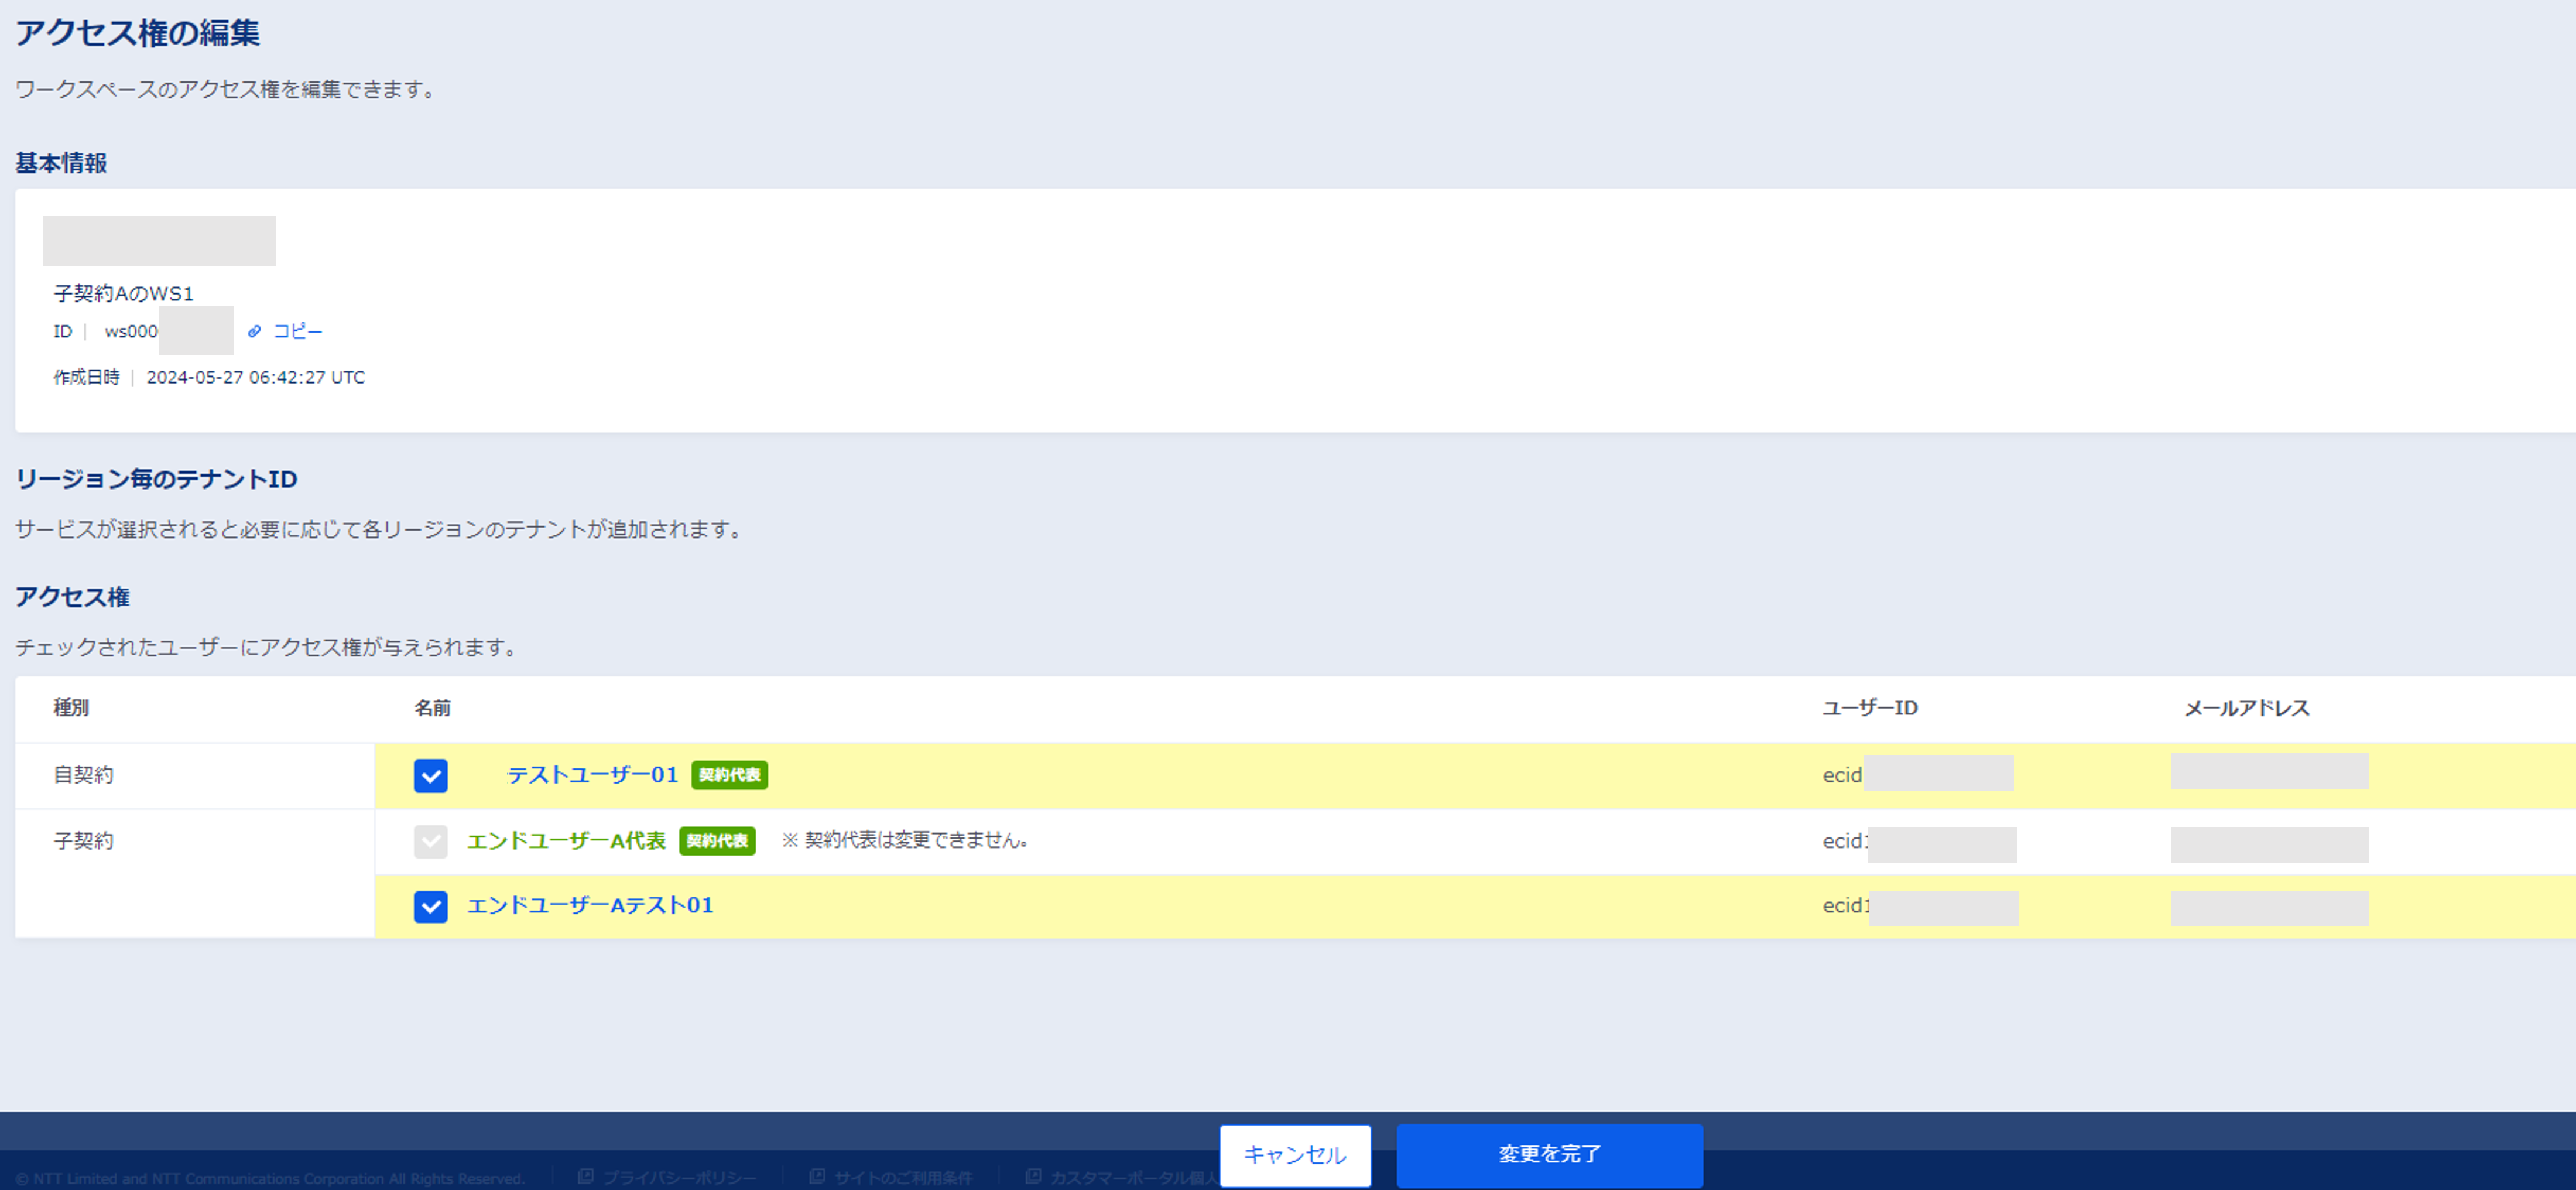
Task: Open テストユーザー01 user name link
Action: [592, 775]
